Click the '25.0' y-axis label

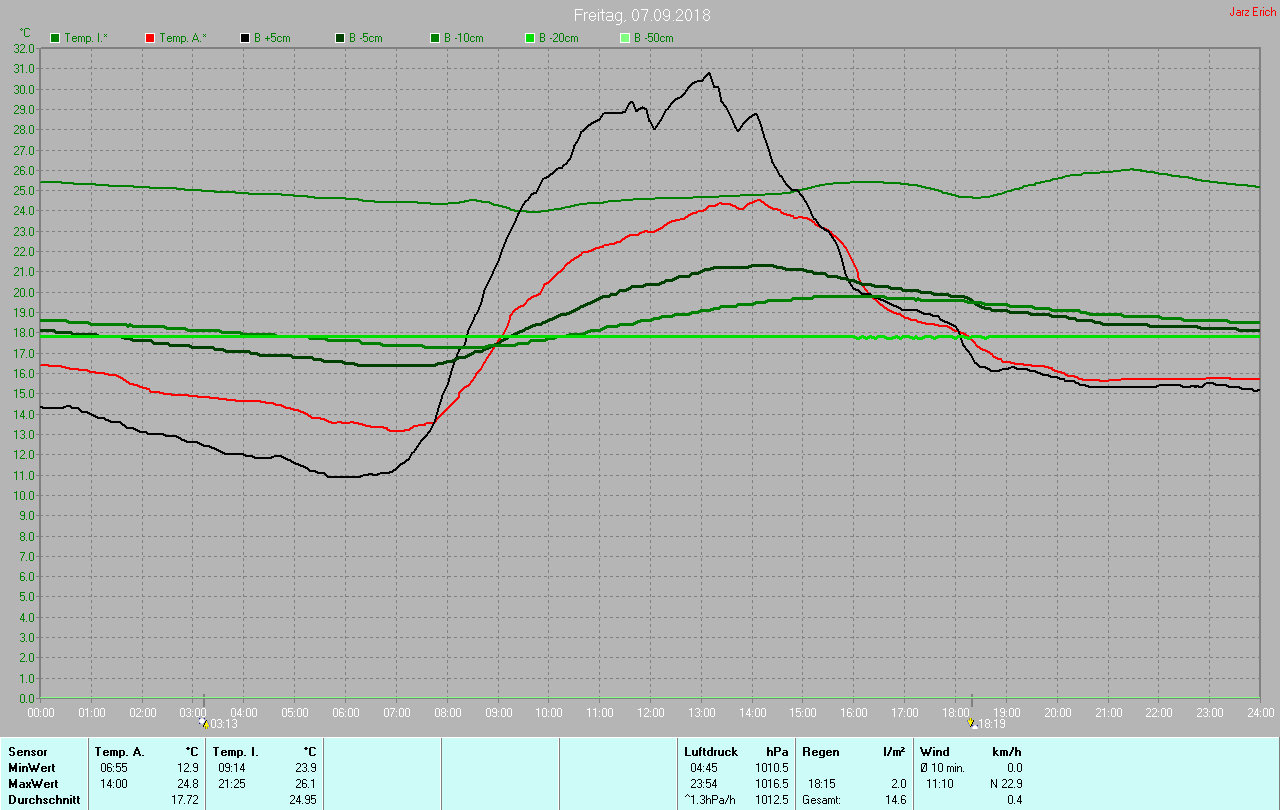[25, 190]
